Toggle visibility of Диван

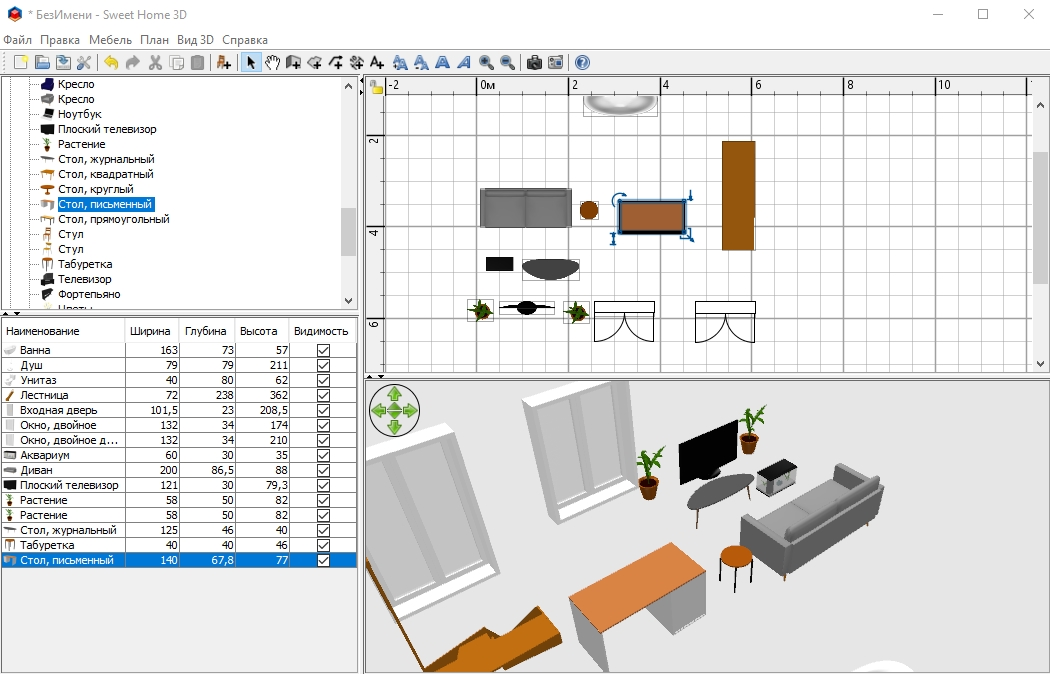pyautogui.click(x=323, y=470)
